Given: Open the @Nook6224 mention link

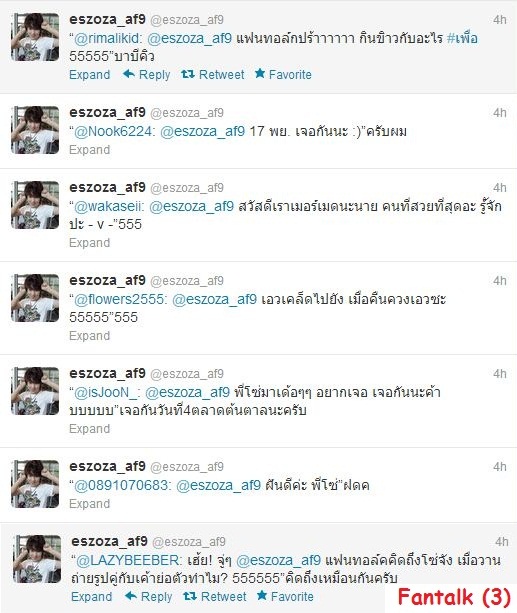Looking at the screenshot, I should tap(113, 131).
